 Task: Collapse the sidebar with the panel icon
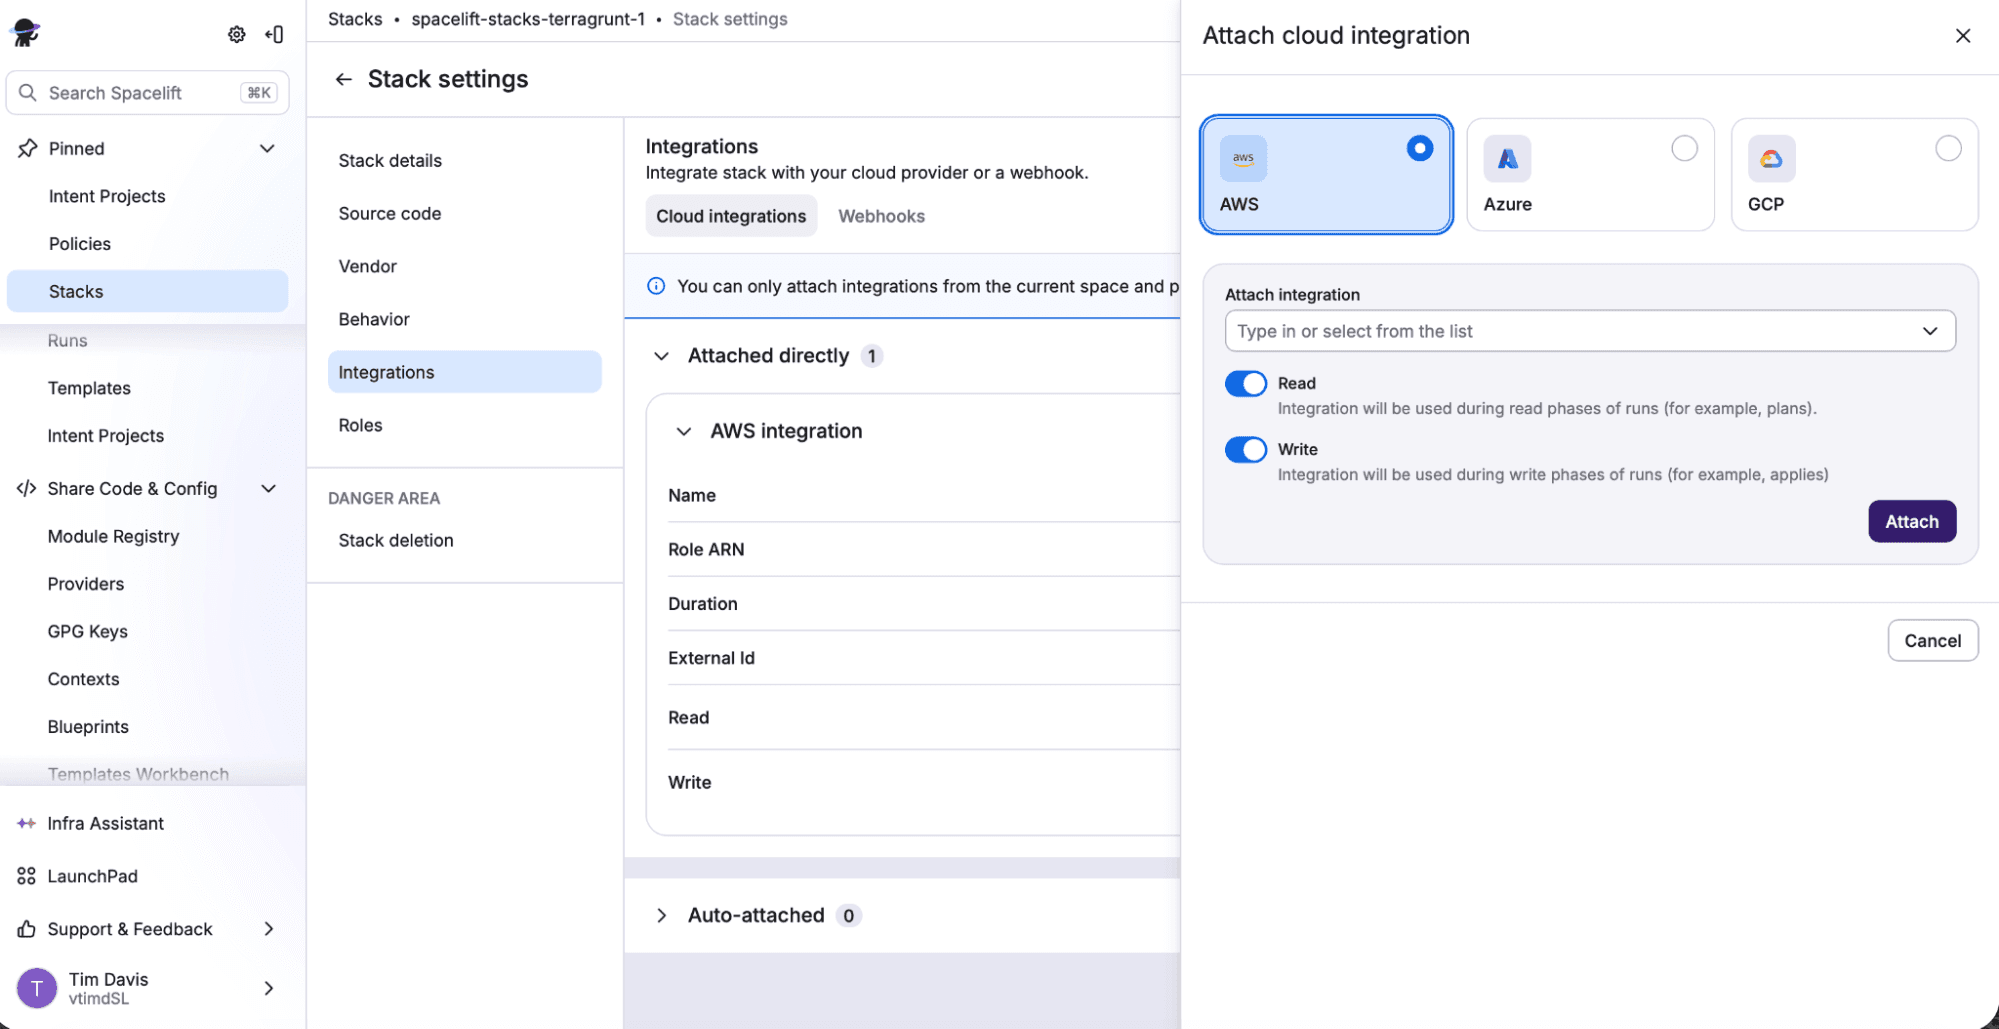274,34
